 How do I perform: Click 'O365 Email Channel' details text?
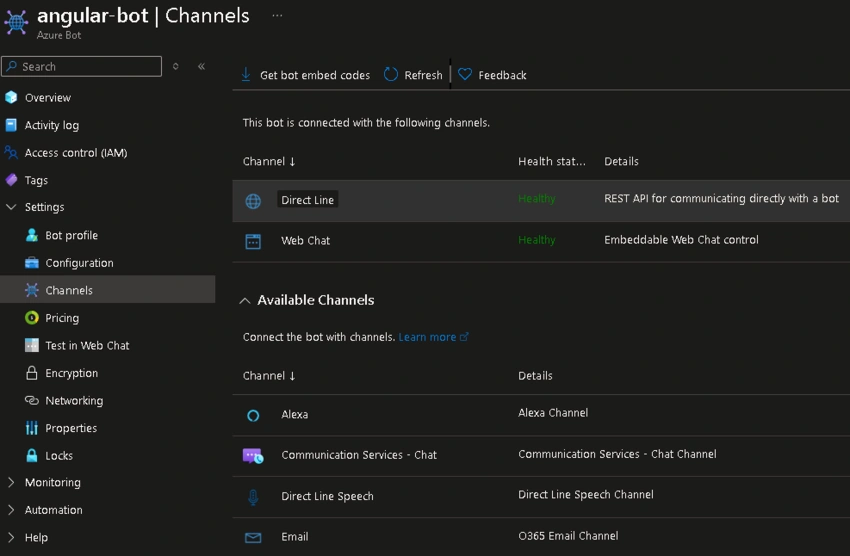point(568,536)
